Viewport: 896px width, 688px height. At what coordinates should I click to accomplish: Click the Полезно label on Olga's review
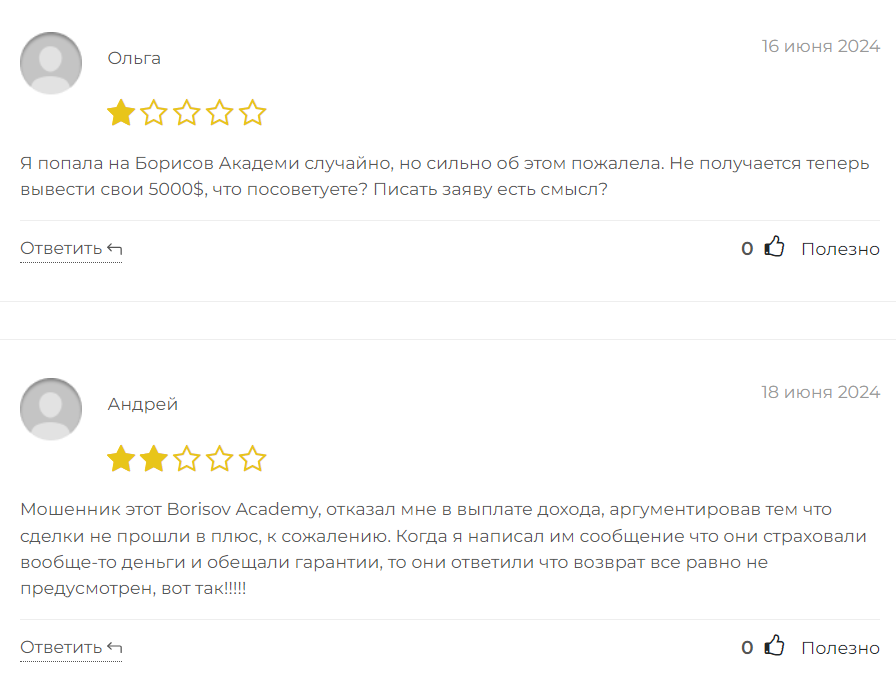pyautogui.click(x=841, y=248)
